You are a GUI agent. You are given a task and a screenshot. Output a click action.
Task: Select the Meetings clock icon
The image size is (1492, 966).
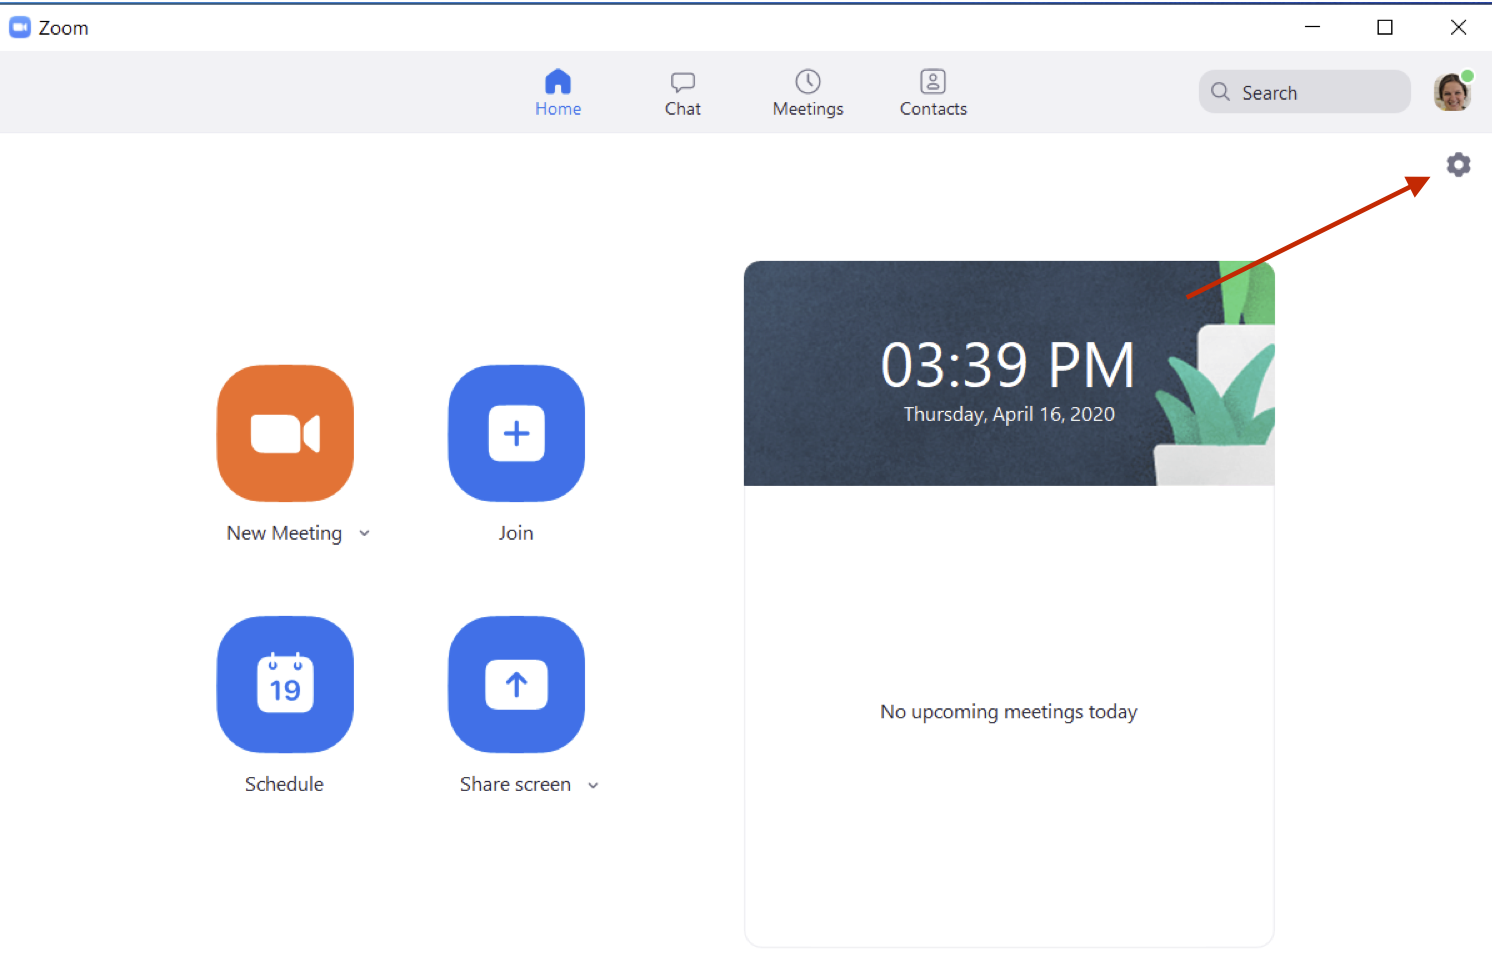point(808,82)
